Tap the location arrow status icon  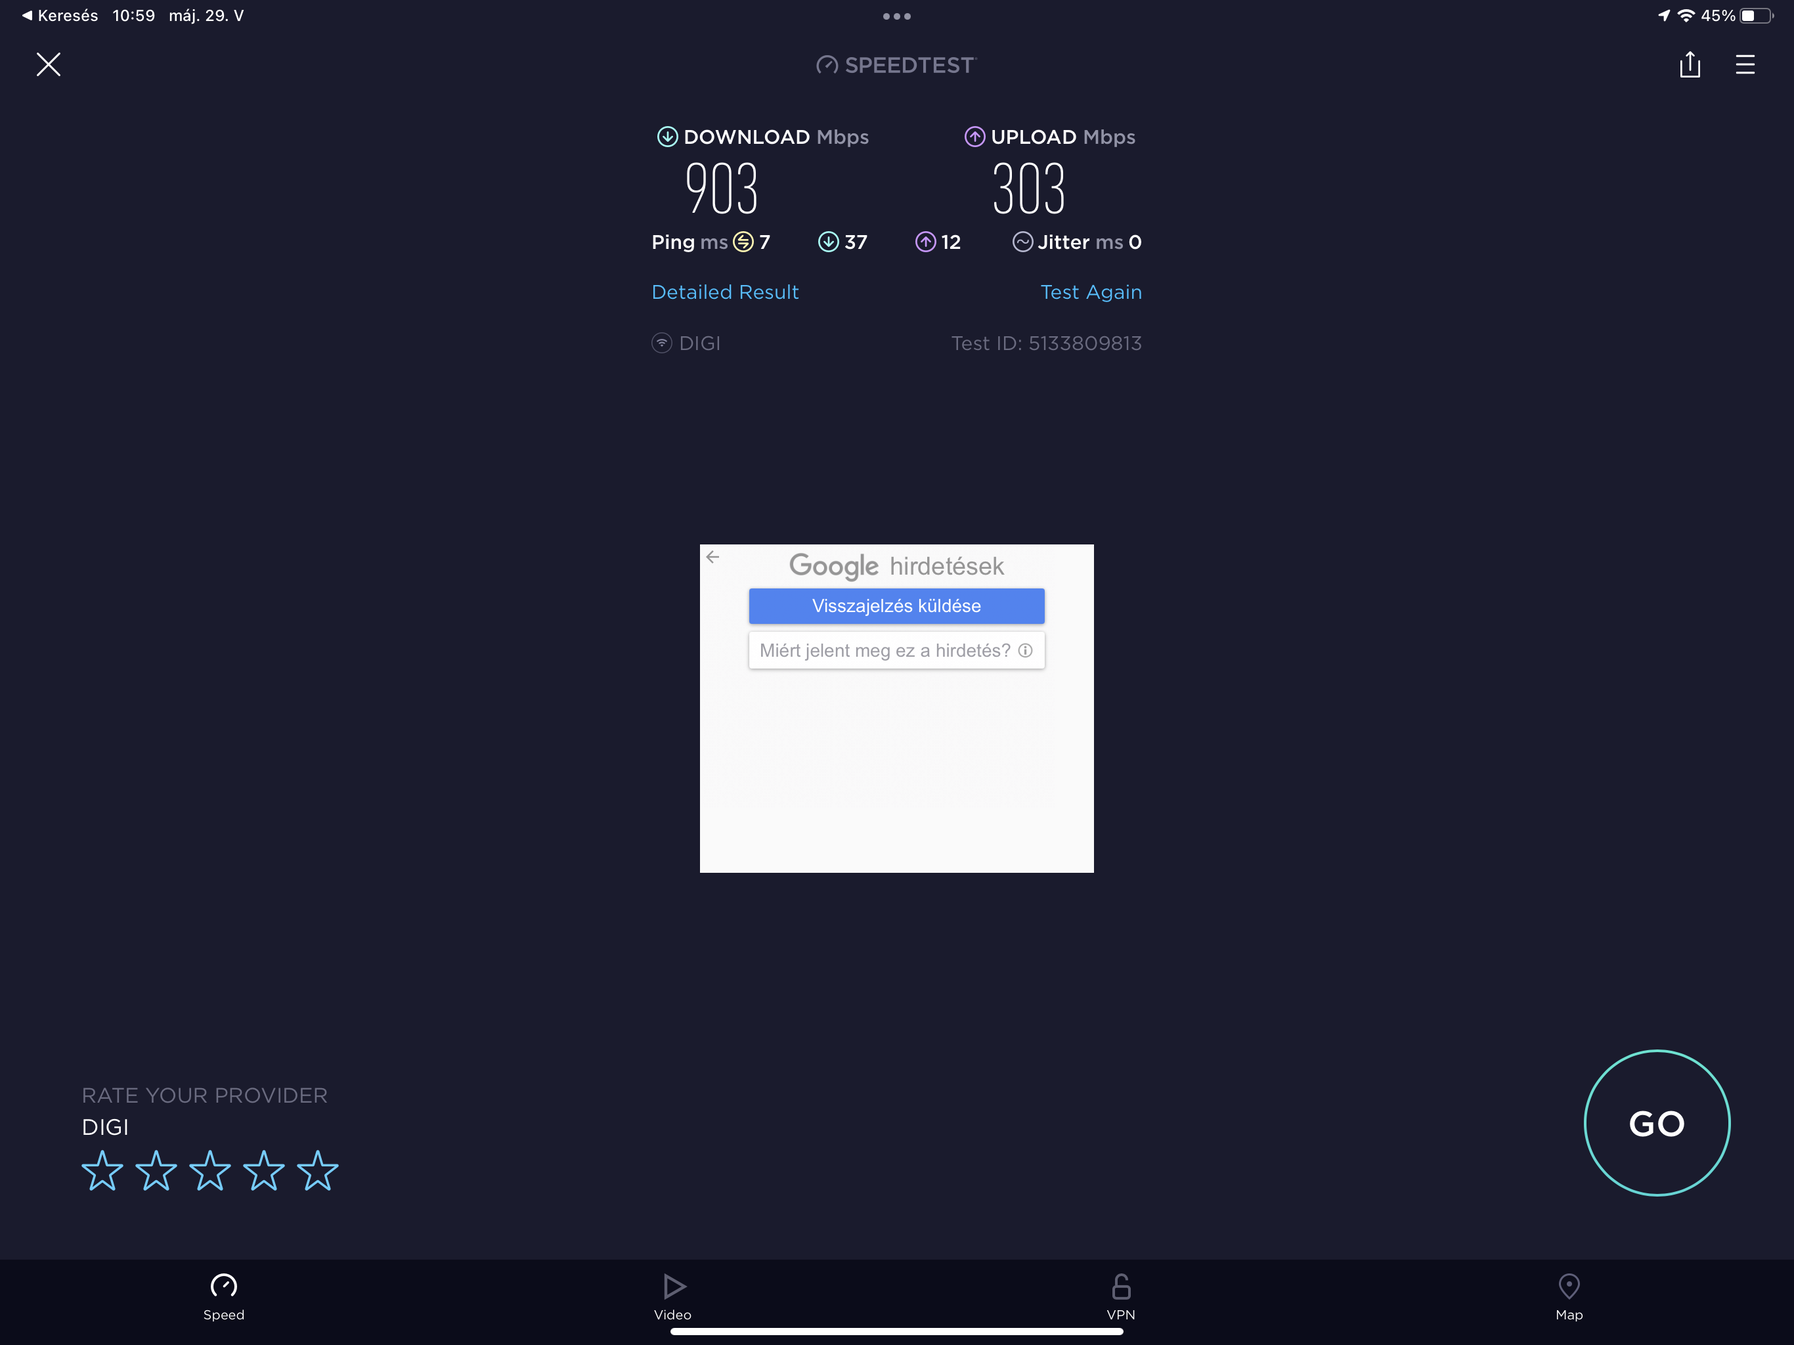1664,16
